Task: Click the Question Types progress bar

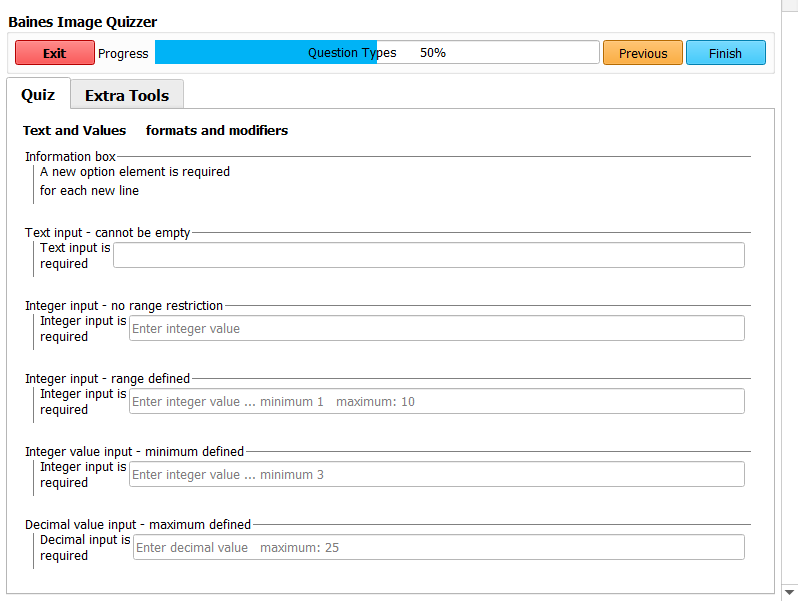Action: point(376,53)
